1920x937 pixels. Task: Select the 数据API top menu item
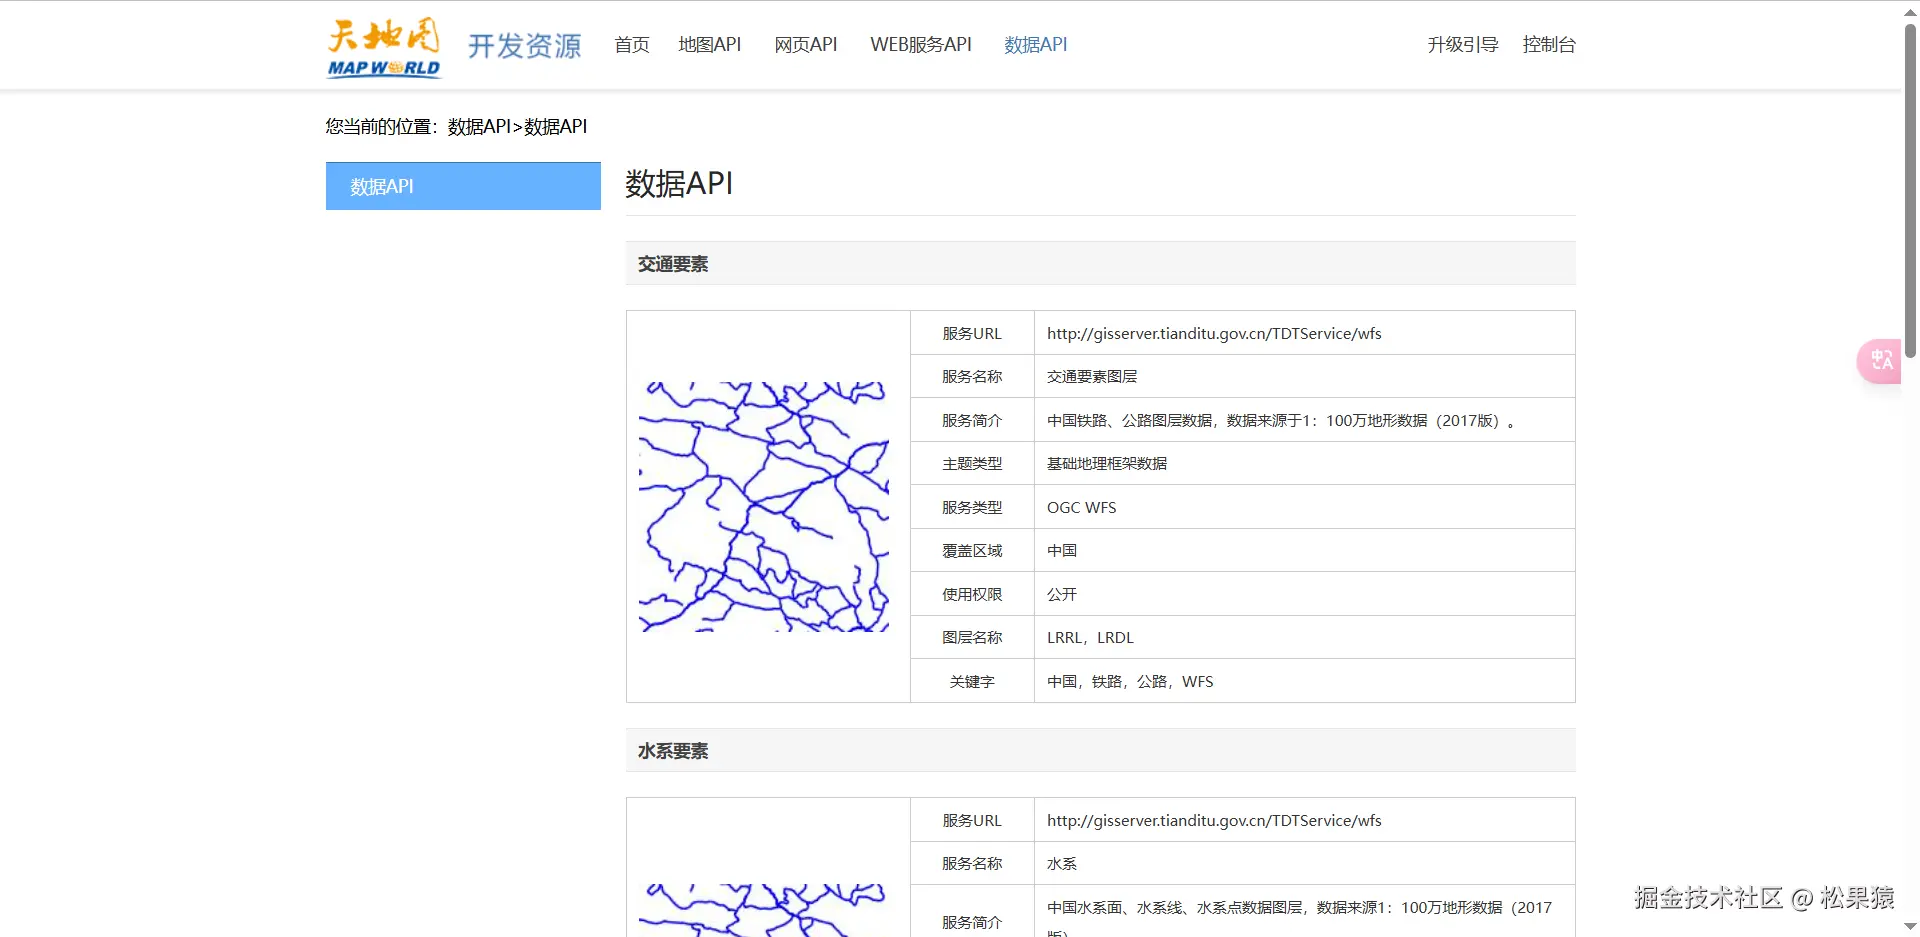coord(1035,45)
